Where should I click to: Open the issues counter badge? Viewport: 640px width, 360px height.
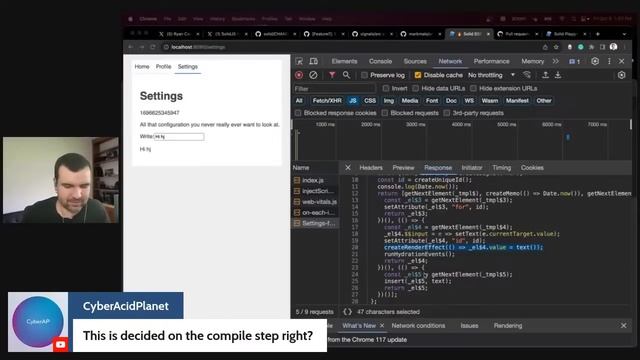[x=574, y=61]
